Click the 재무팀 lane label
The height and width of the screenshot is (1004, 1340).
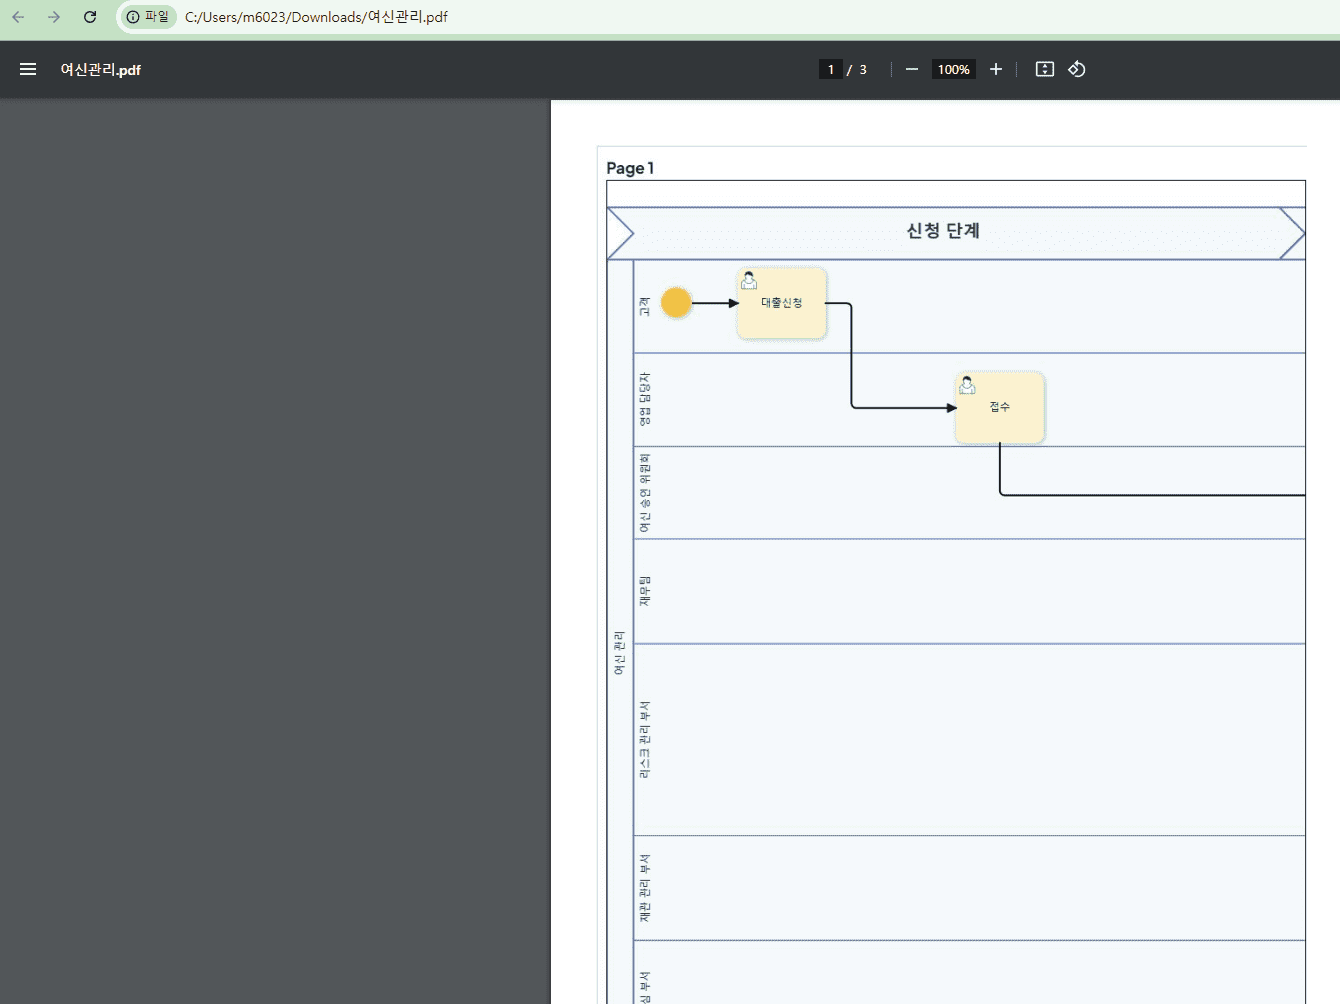[x=644, y=591]
